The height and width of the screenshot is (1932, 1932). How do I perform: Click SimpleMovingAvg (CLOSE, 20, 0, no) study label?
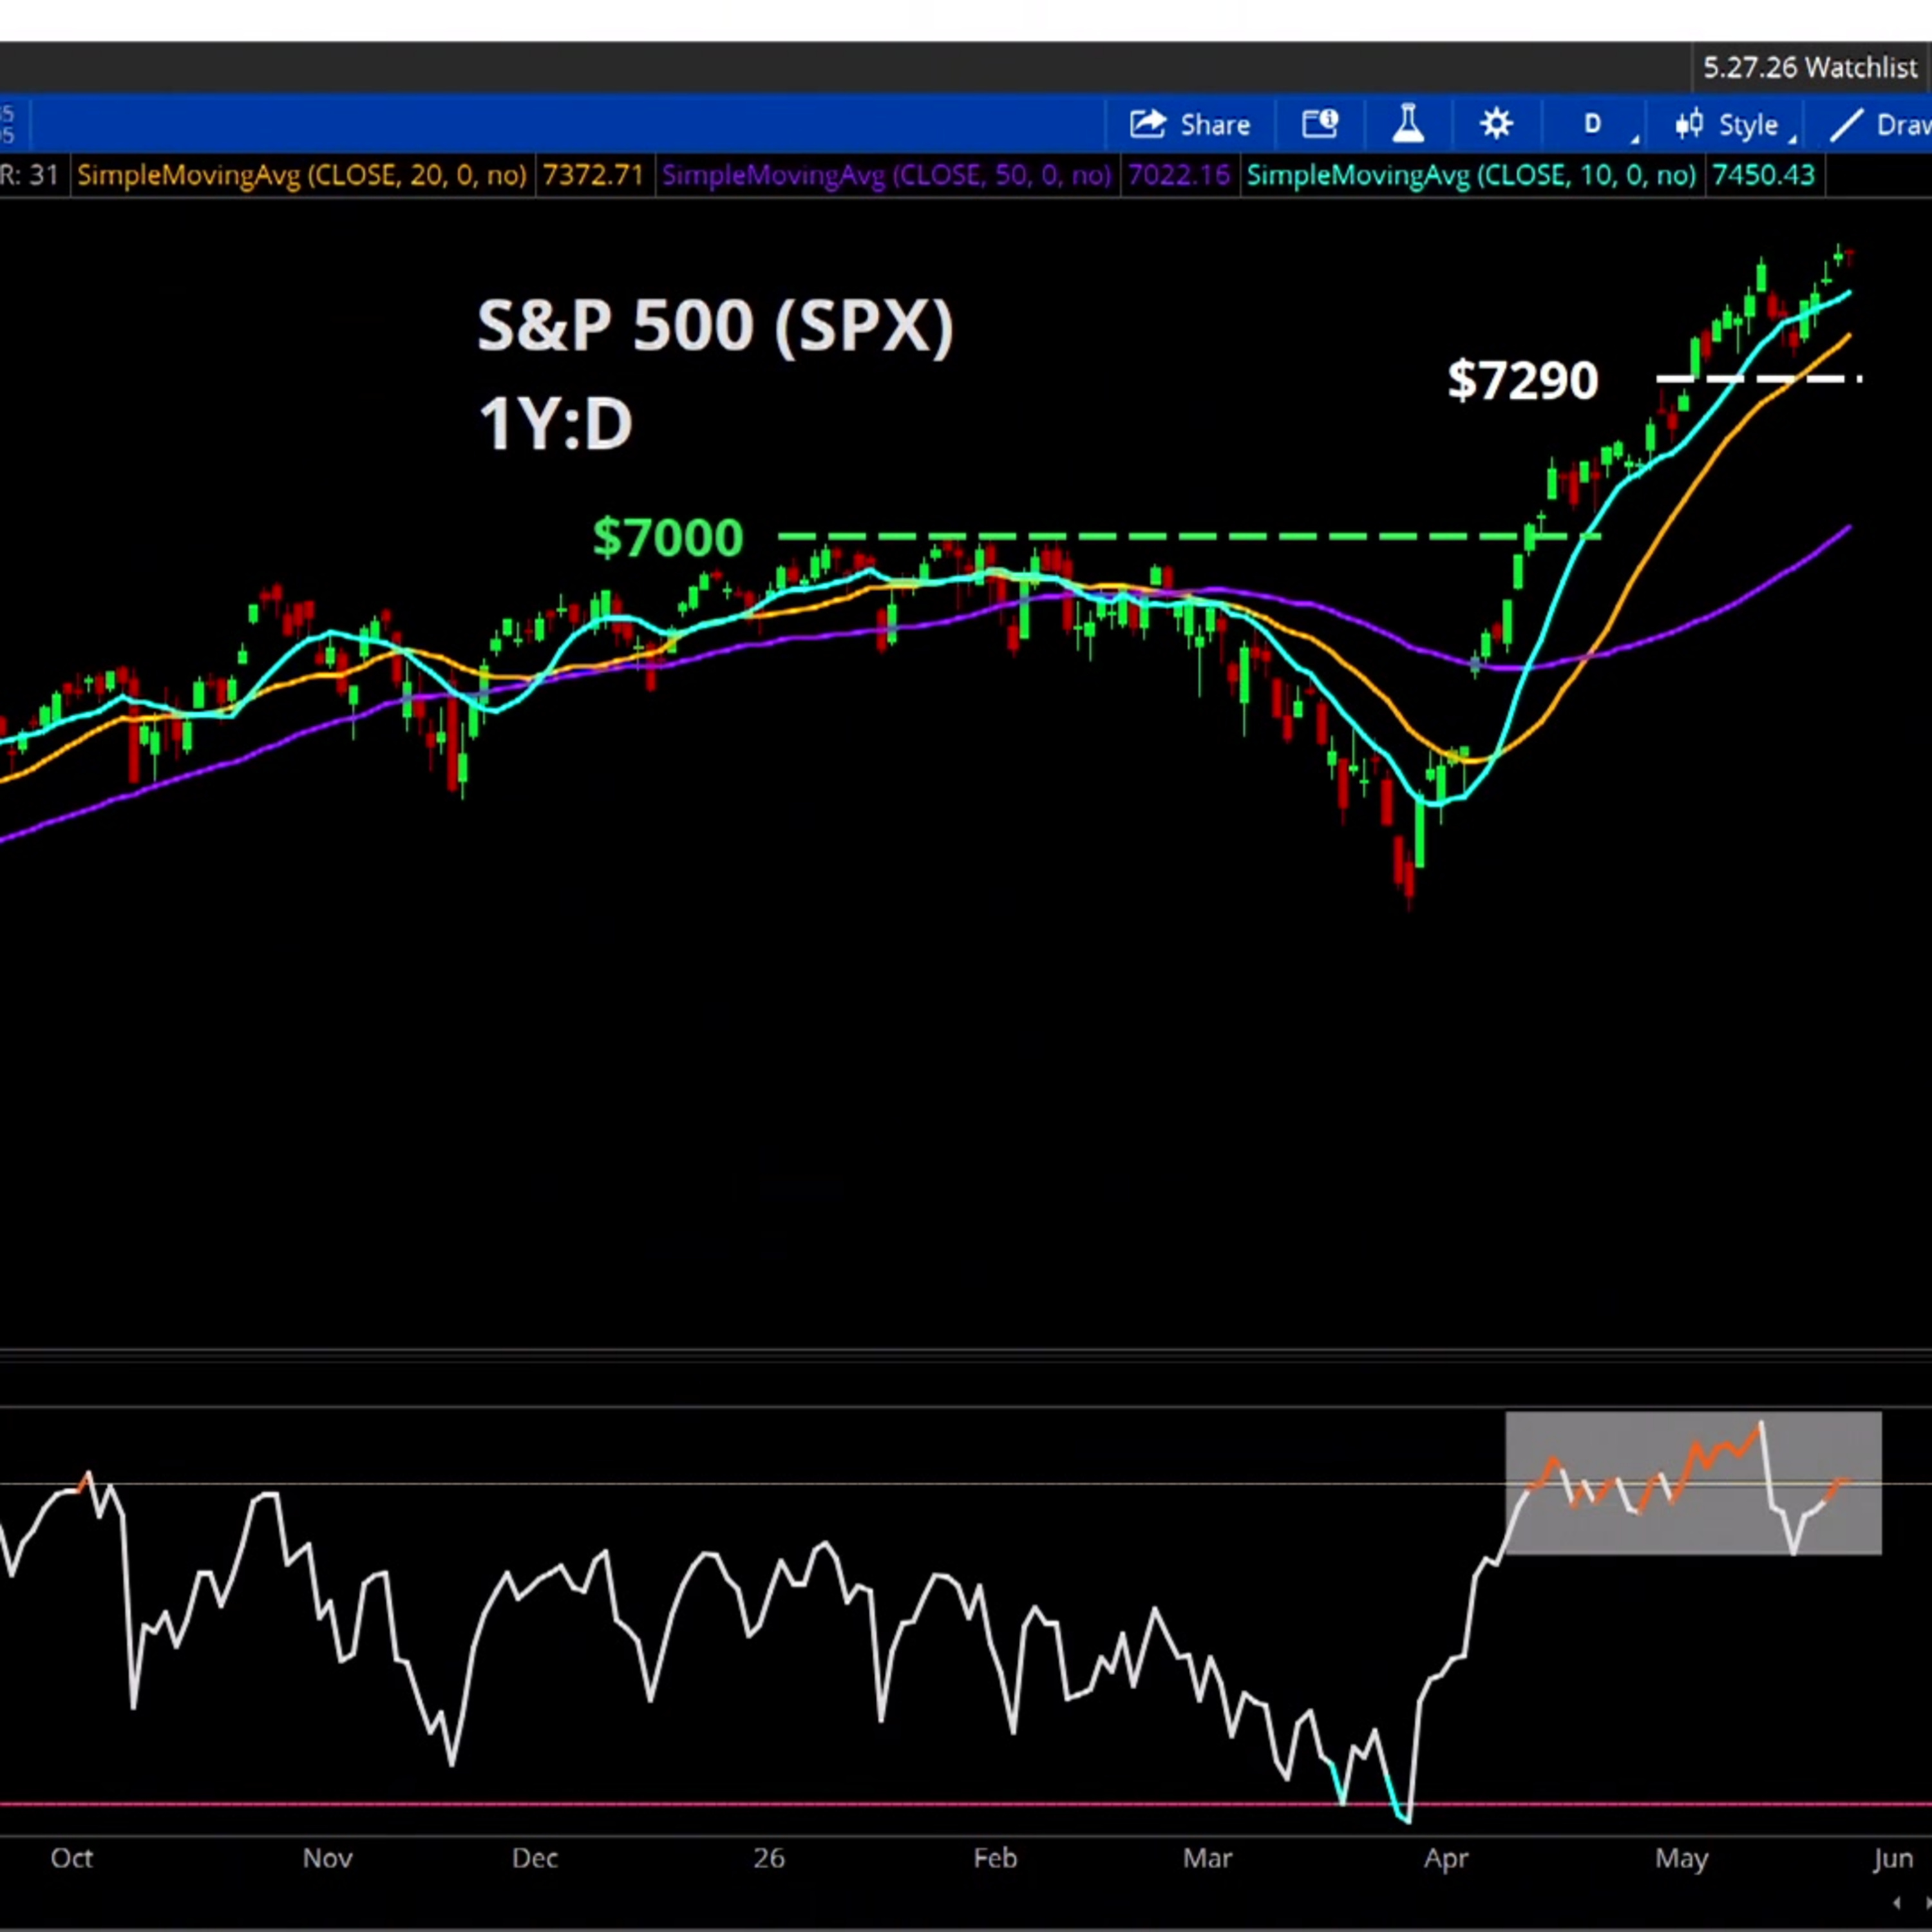301,175
